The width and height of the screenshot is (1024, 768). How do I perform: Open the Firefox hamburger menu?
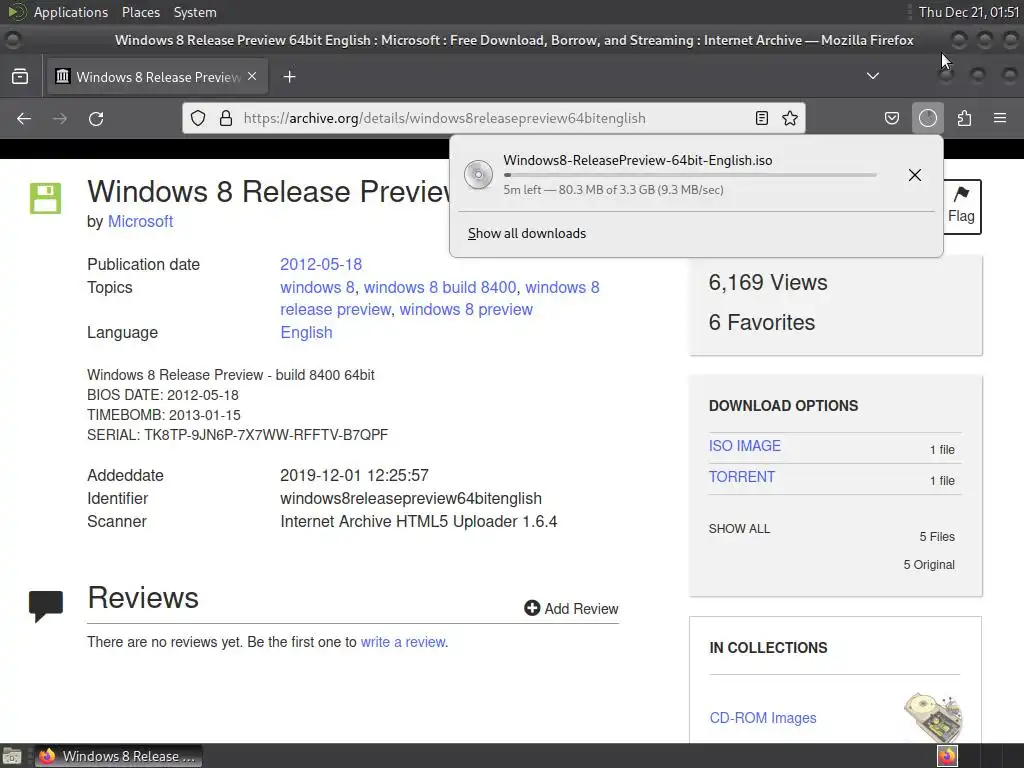pyautogui.click(x=1000, y=118)
